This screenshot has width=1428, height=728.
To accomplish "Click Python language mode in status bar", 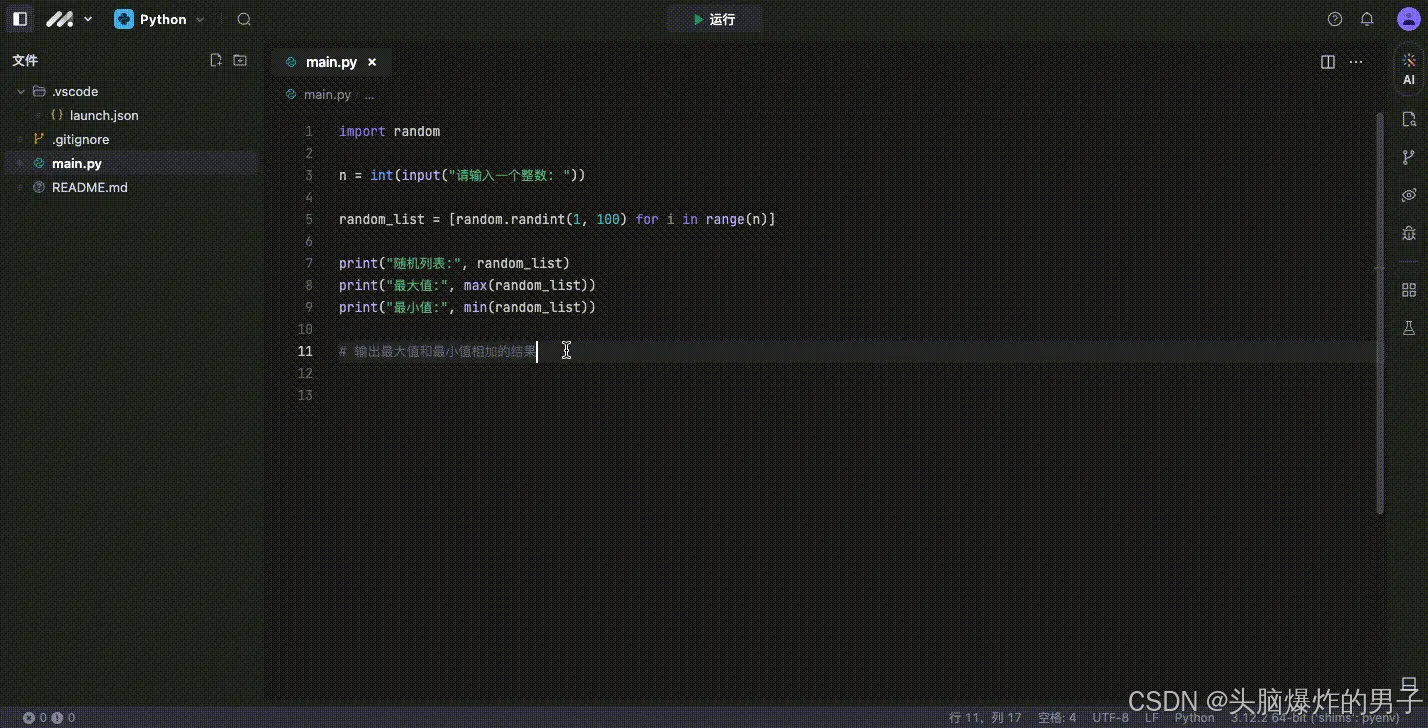I will (1194, 718).
